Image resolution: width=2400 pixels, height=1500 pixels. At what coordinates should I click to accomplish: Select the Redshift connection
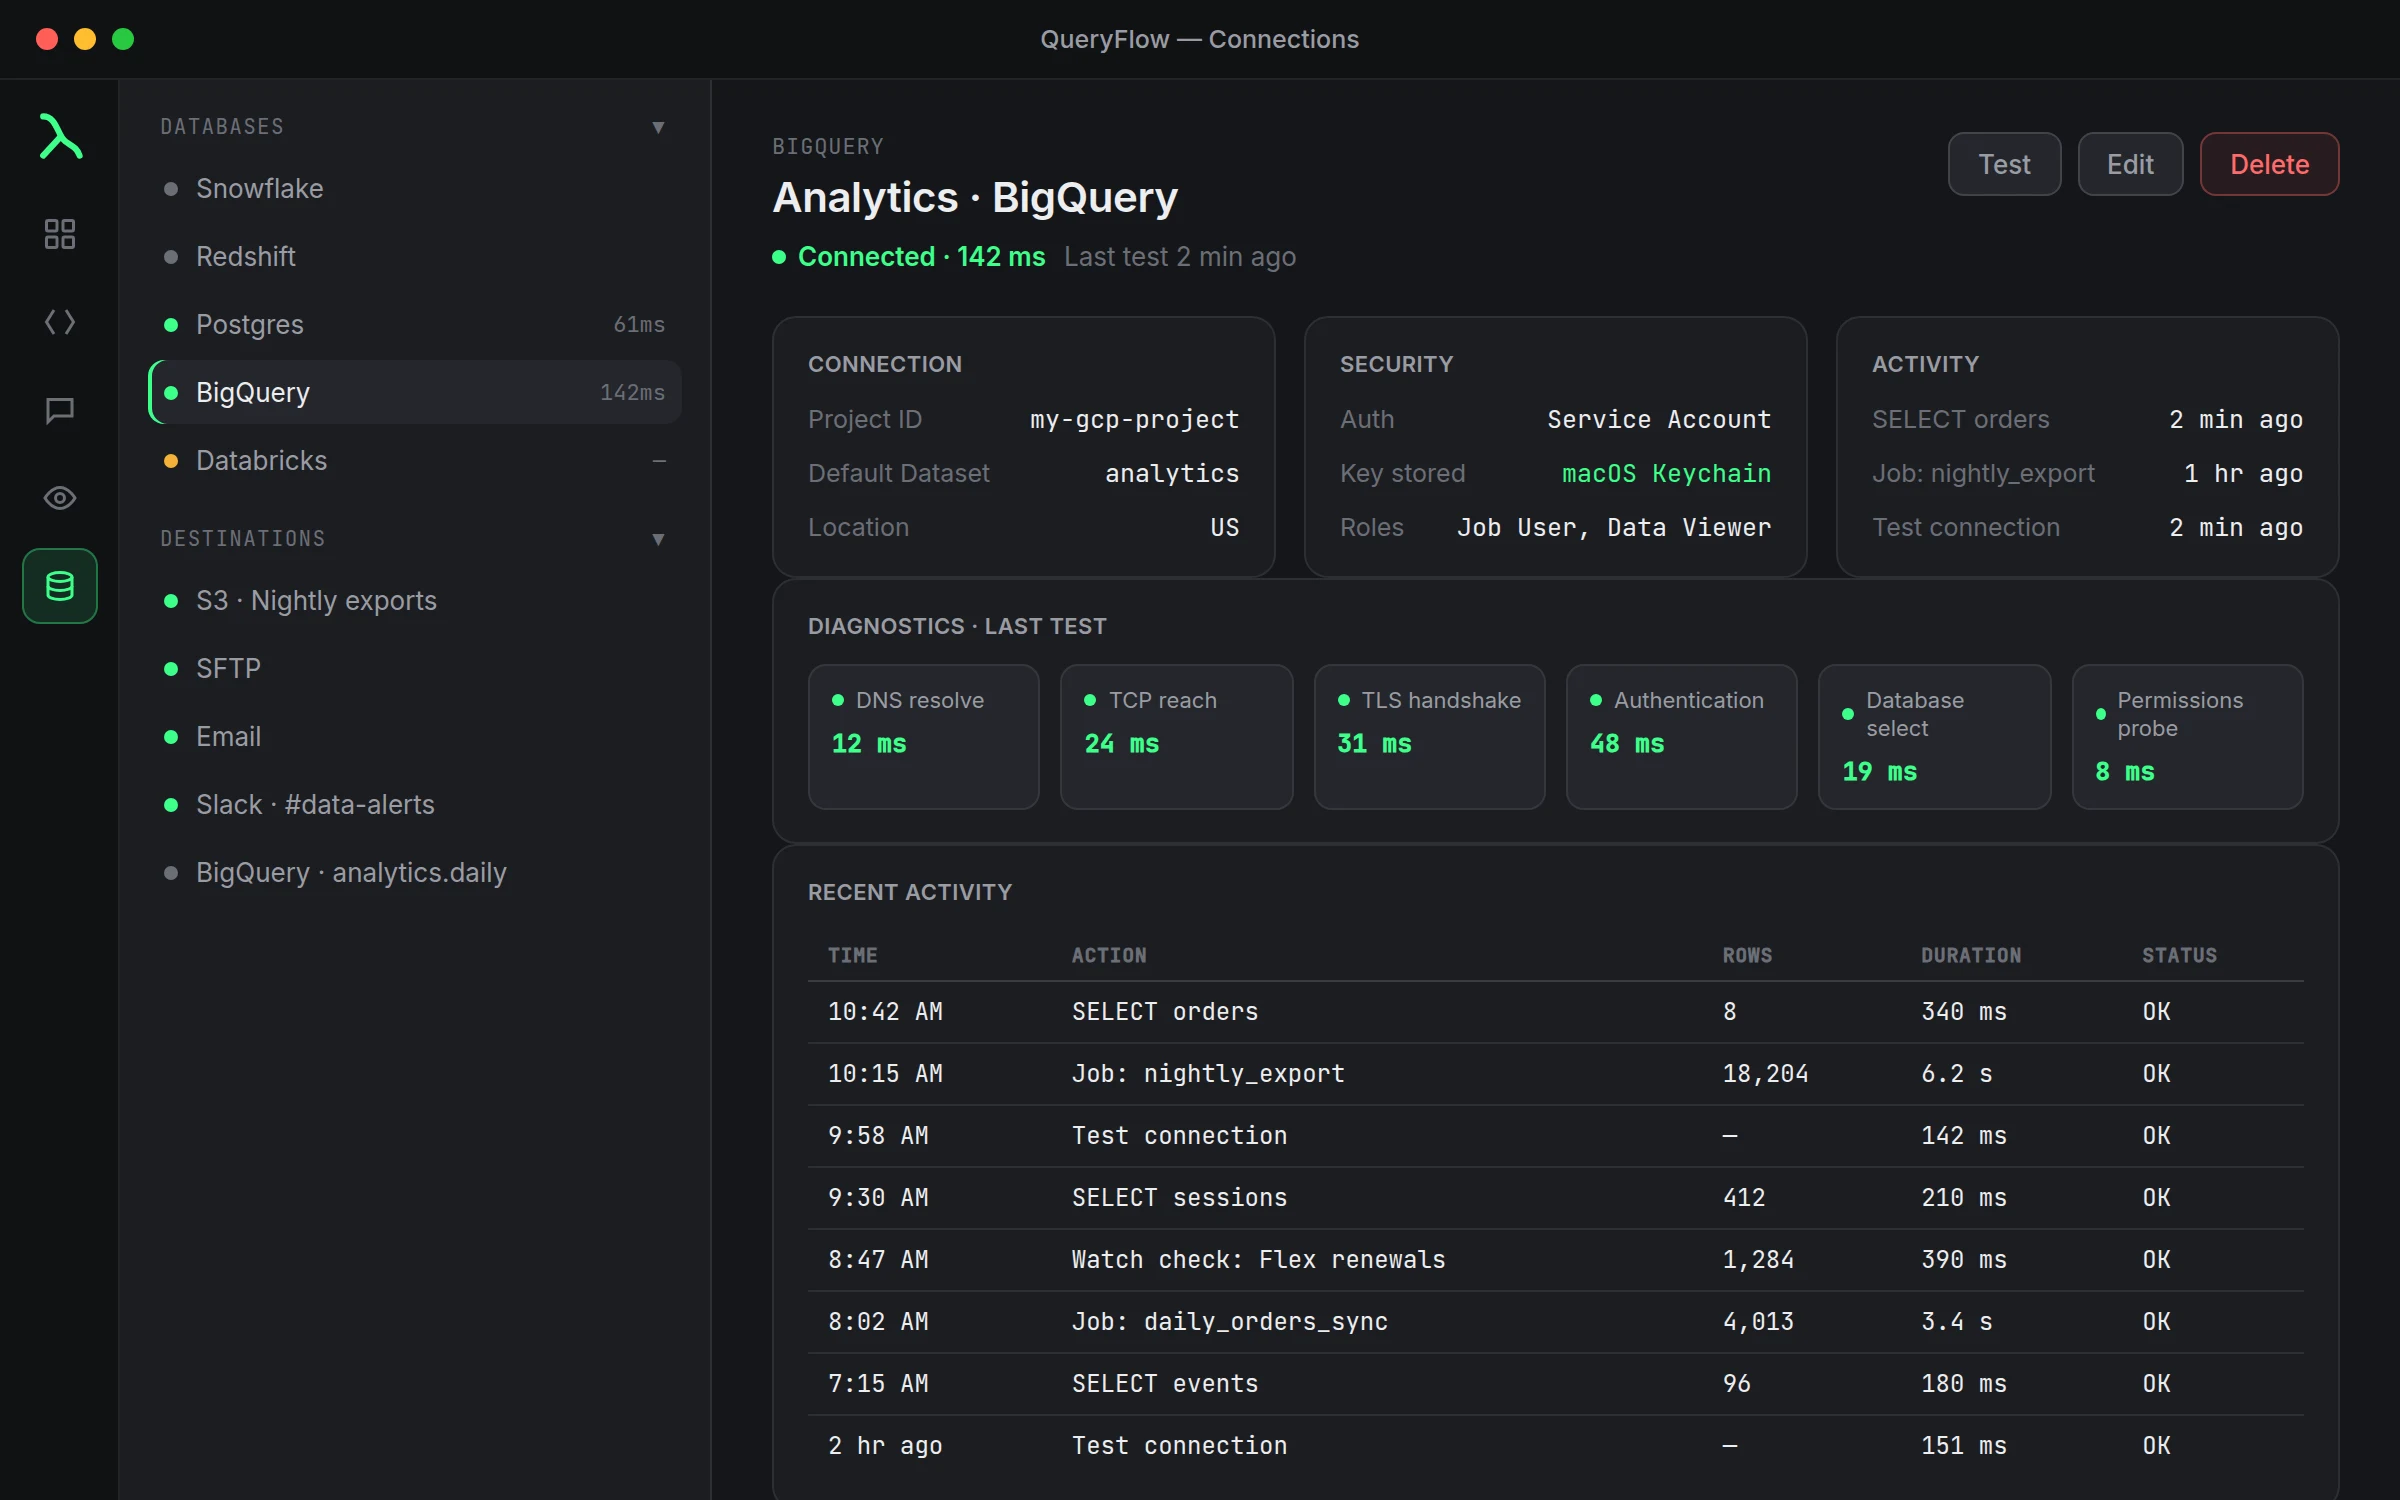415,256
